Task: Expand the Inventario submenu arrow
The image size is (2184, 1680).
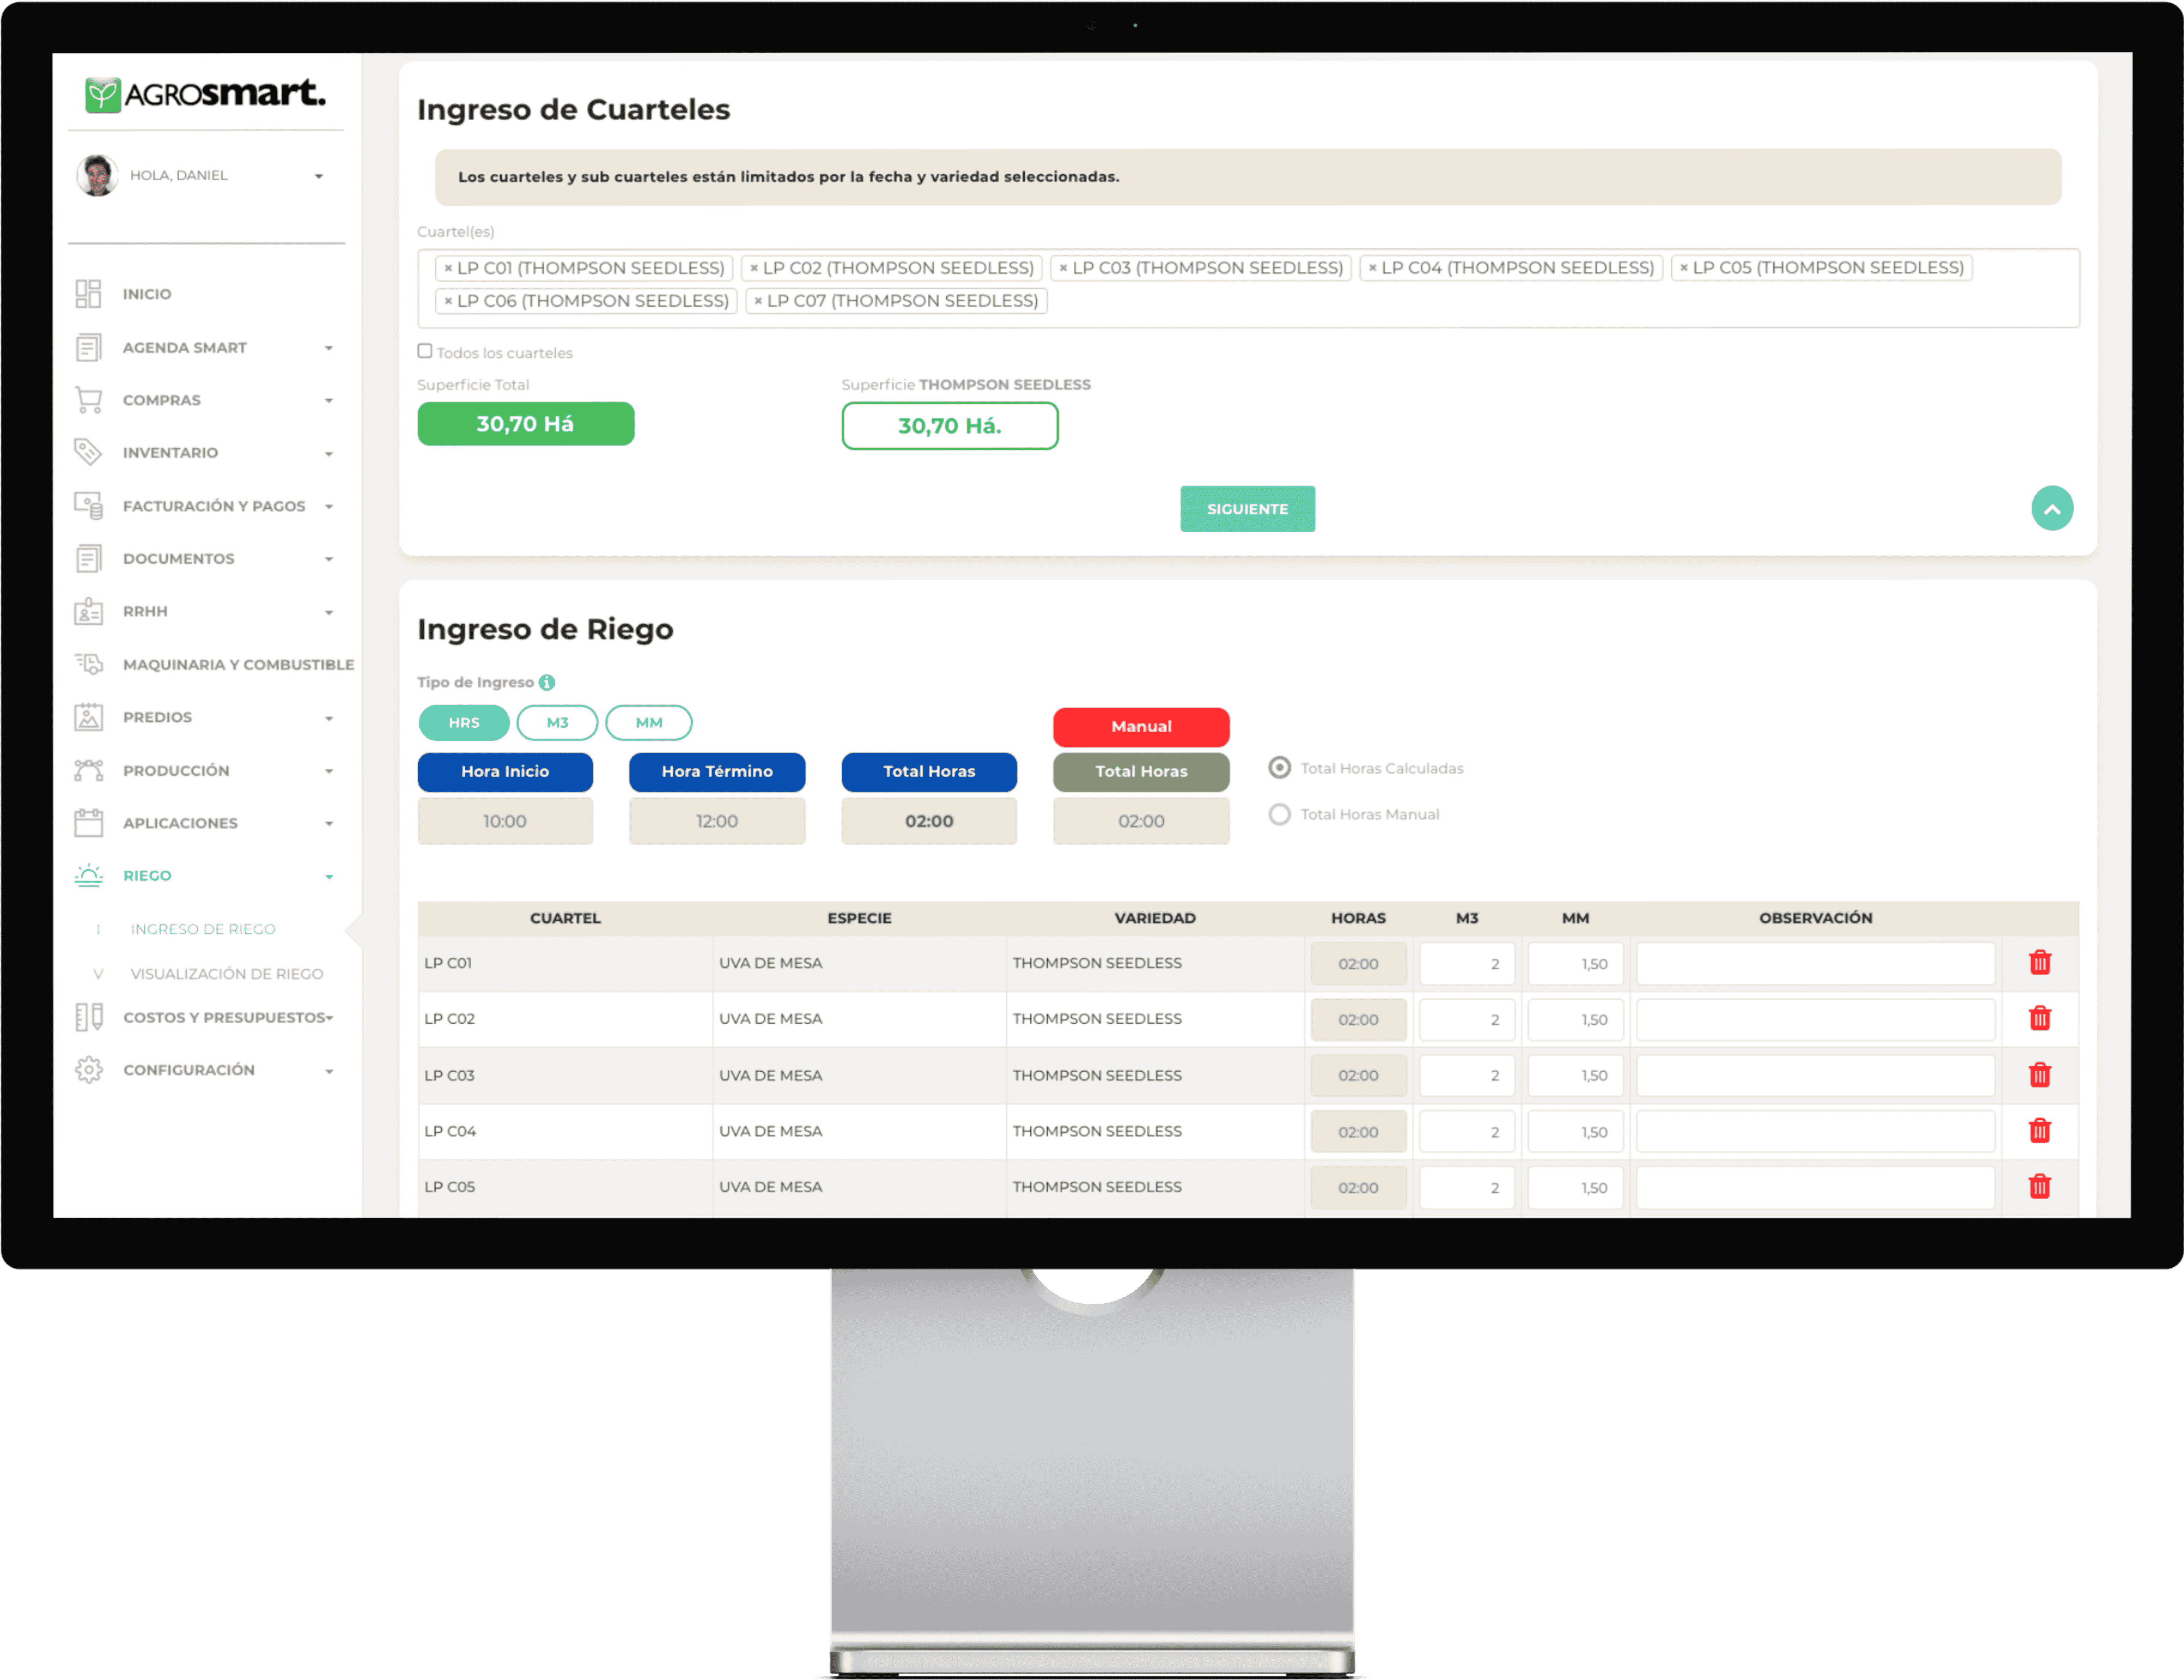Action: click(328, 453)
